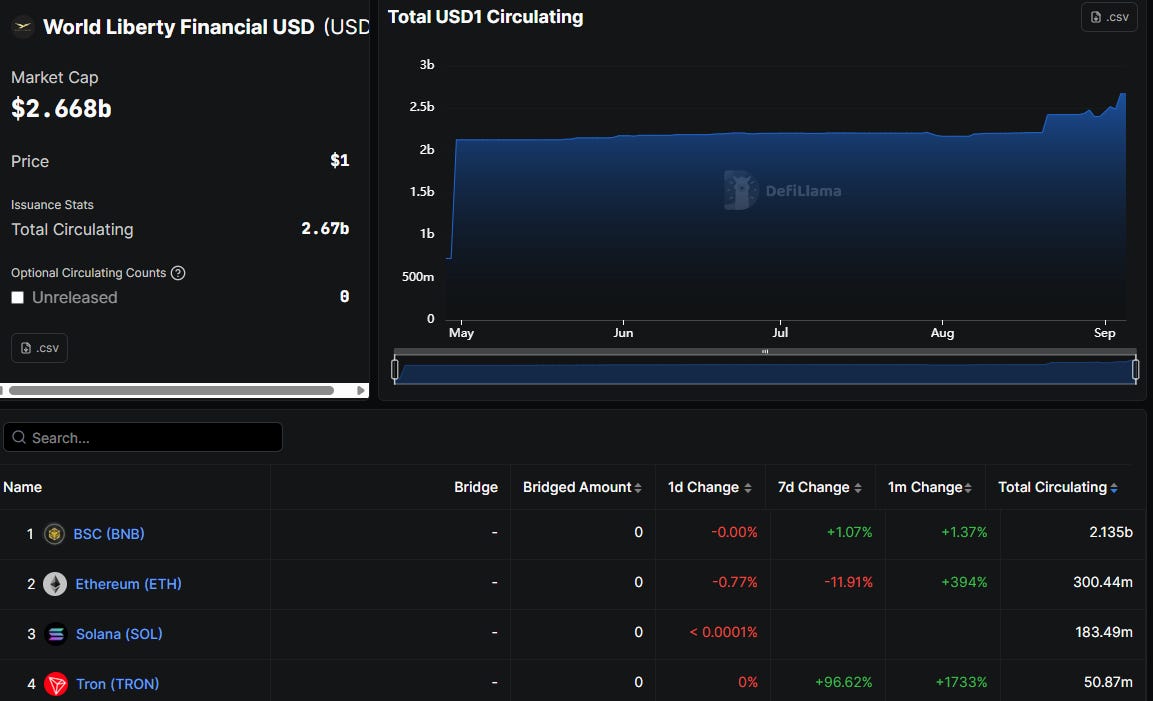Click the Market Cap value $2.668b
The image size is (1153, 701).
[x=61, y=109]
